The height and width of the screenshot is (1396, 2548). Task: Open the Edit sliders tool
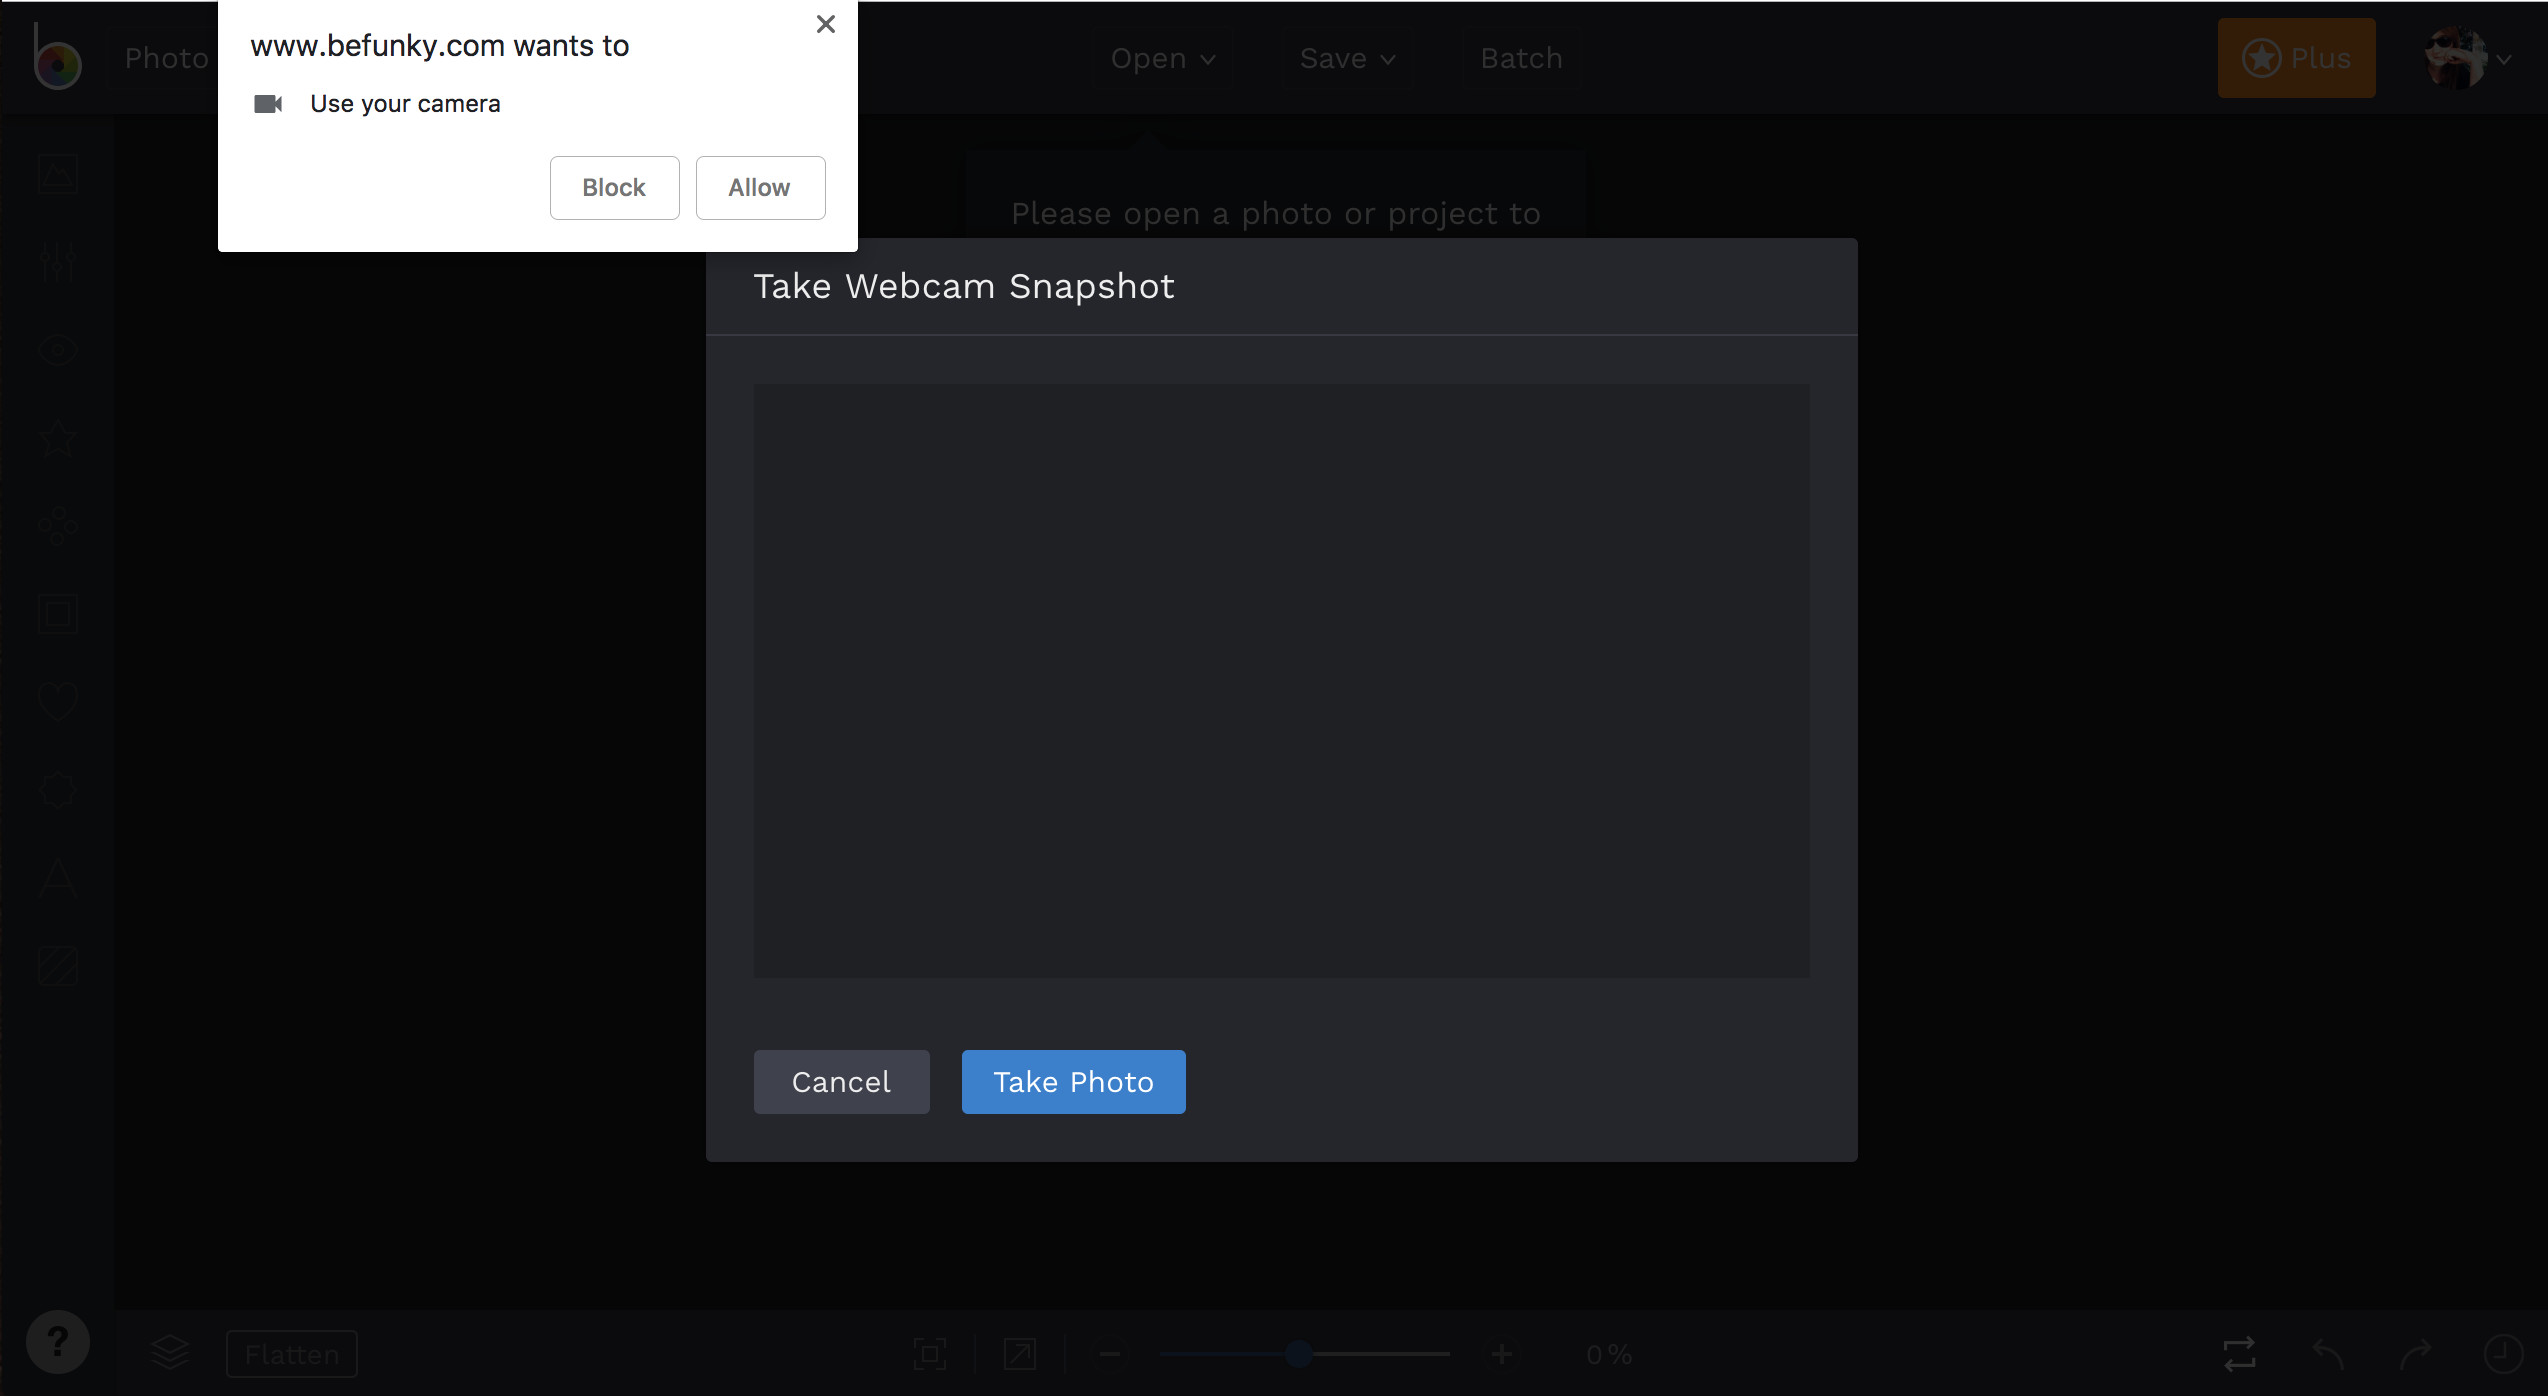point(58,262)
